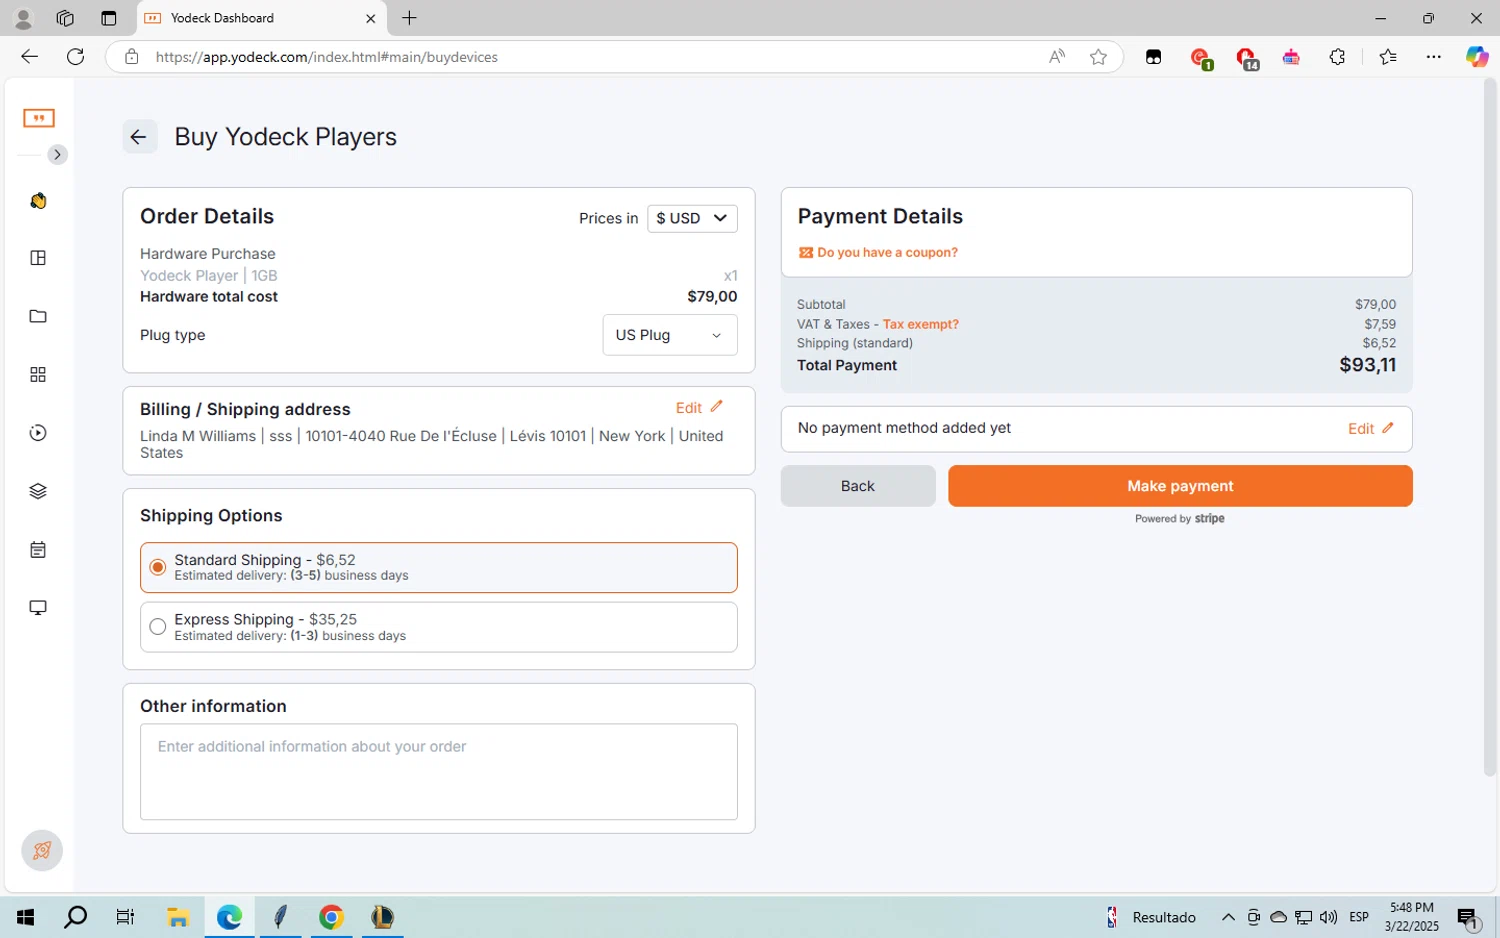Click the red extension icon with badge 1
The height and width of the screenshot is (938, 1500).
(1201, 58)
